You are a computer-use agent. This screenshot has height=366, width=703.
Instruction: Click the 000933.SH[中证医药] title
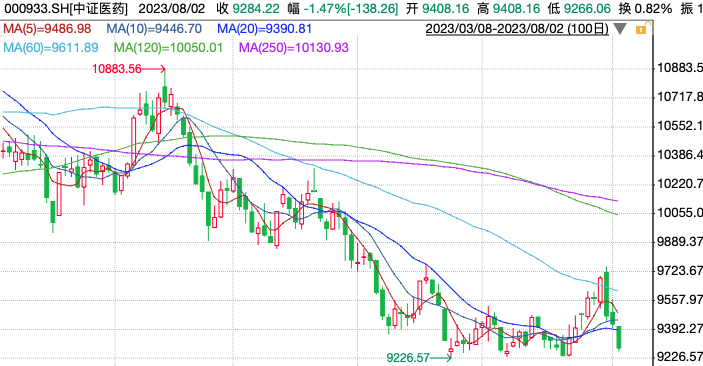(66, 9)
